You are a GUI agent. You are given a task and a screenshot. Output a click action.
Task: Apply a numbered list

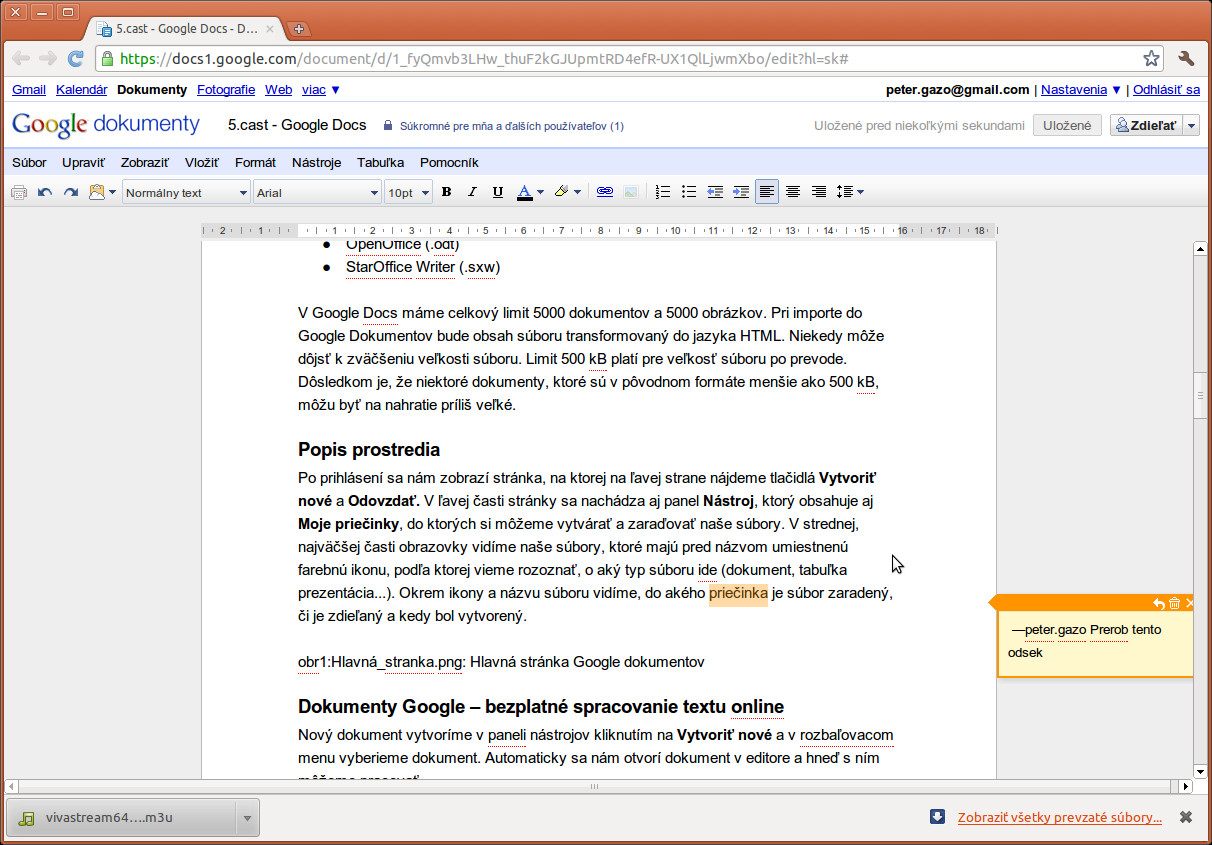[x=663, y=192]
